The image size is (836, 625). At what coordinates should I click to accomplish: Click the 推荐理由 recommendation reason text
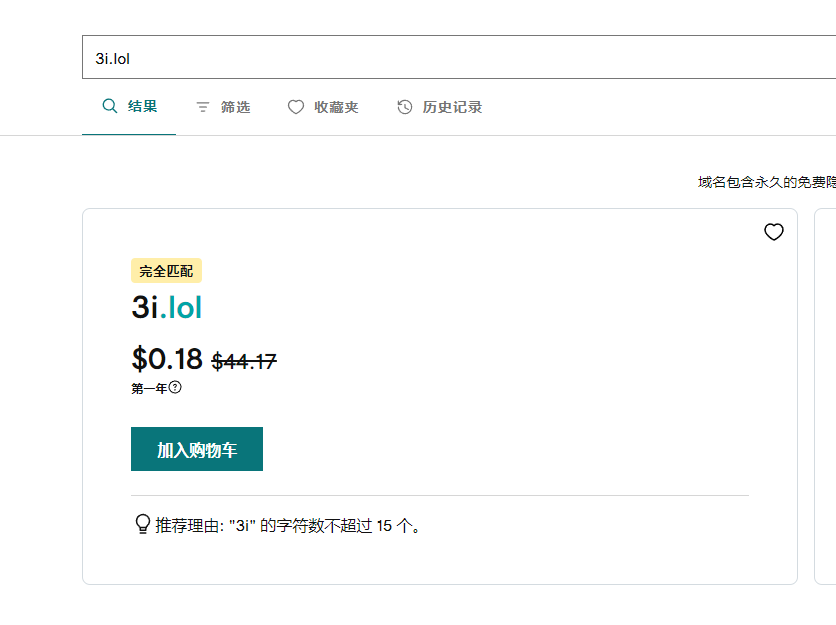click(288, 526)
